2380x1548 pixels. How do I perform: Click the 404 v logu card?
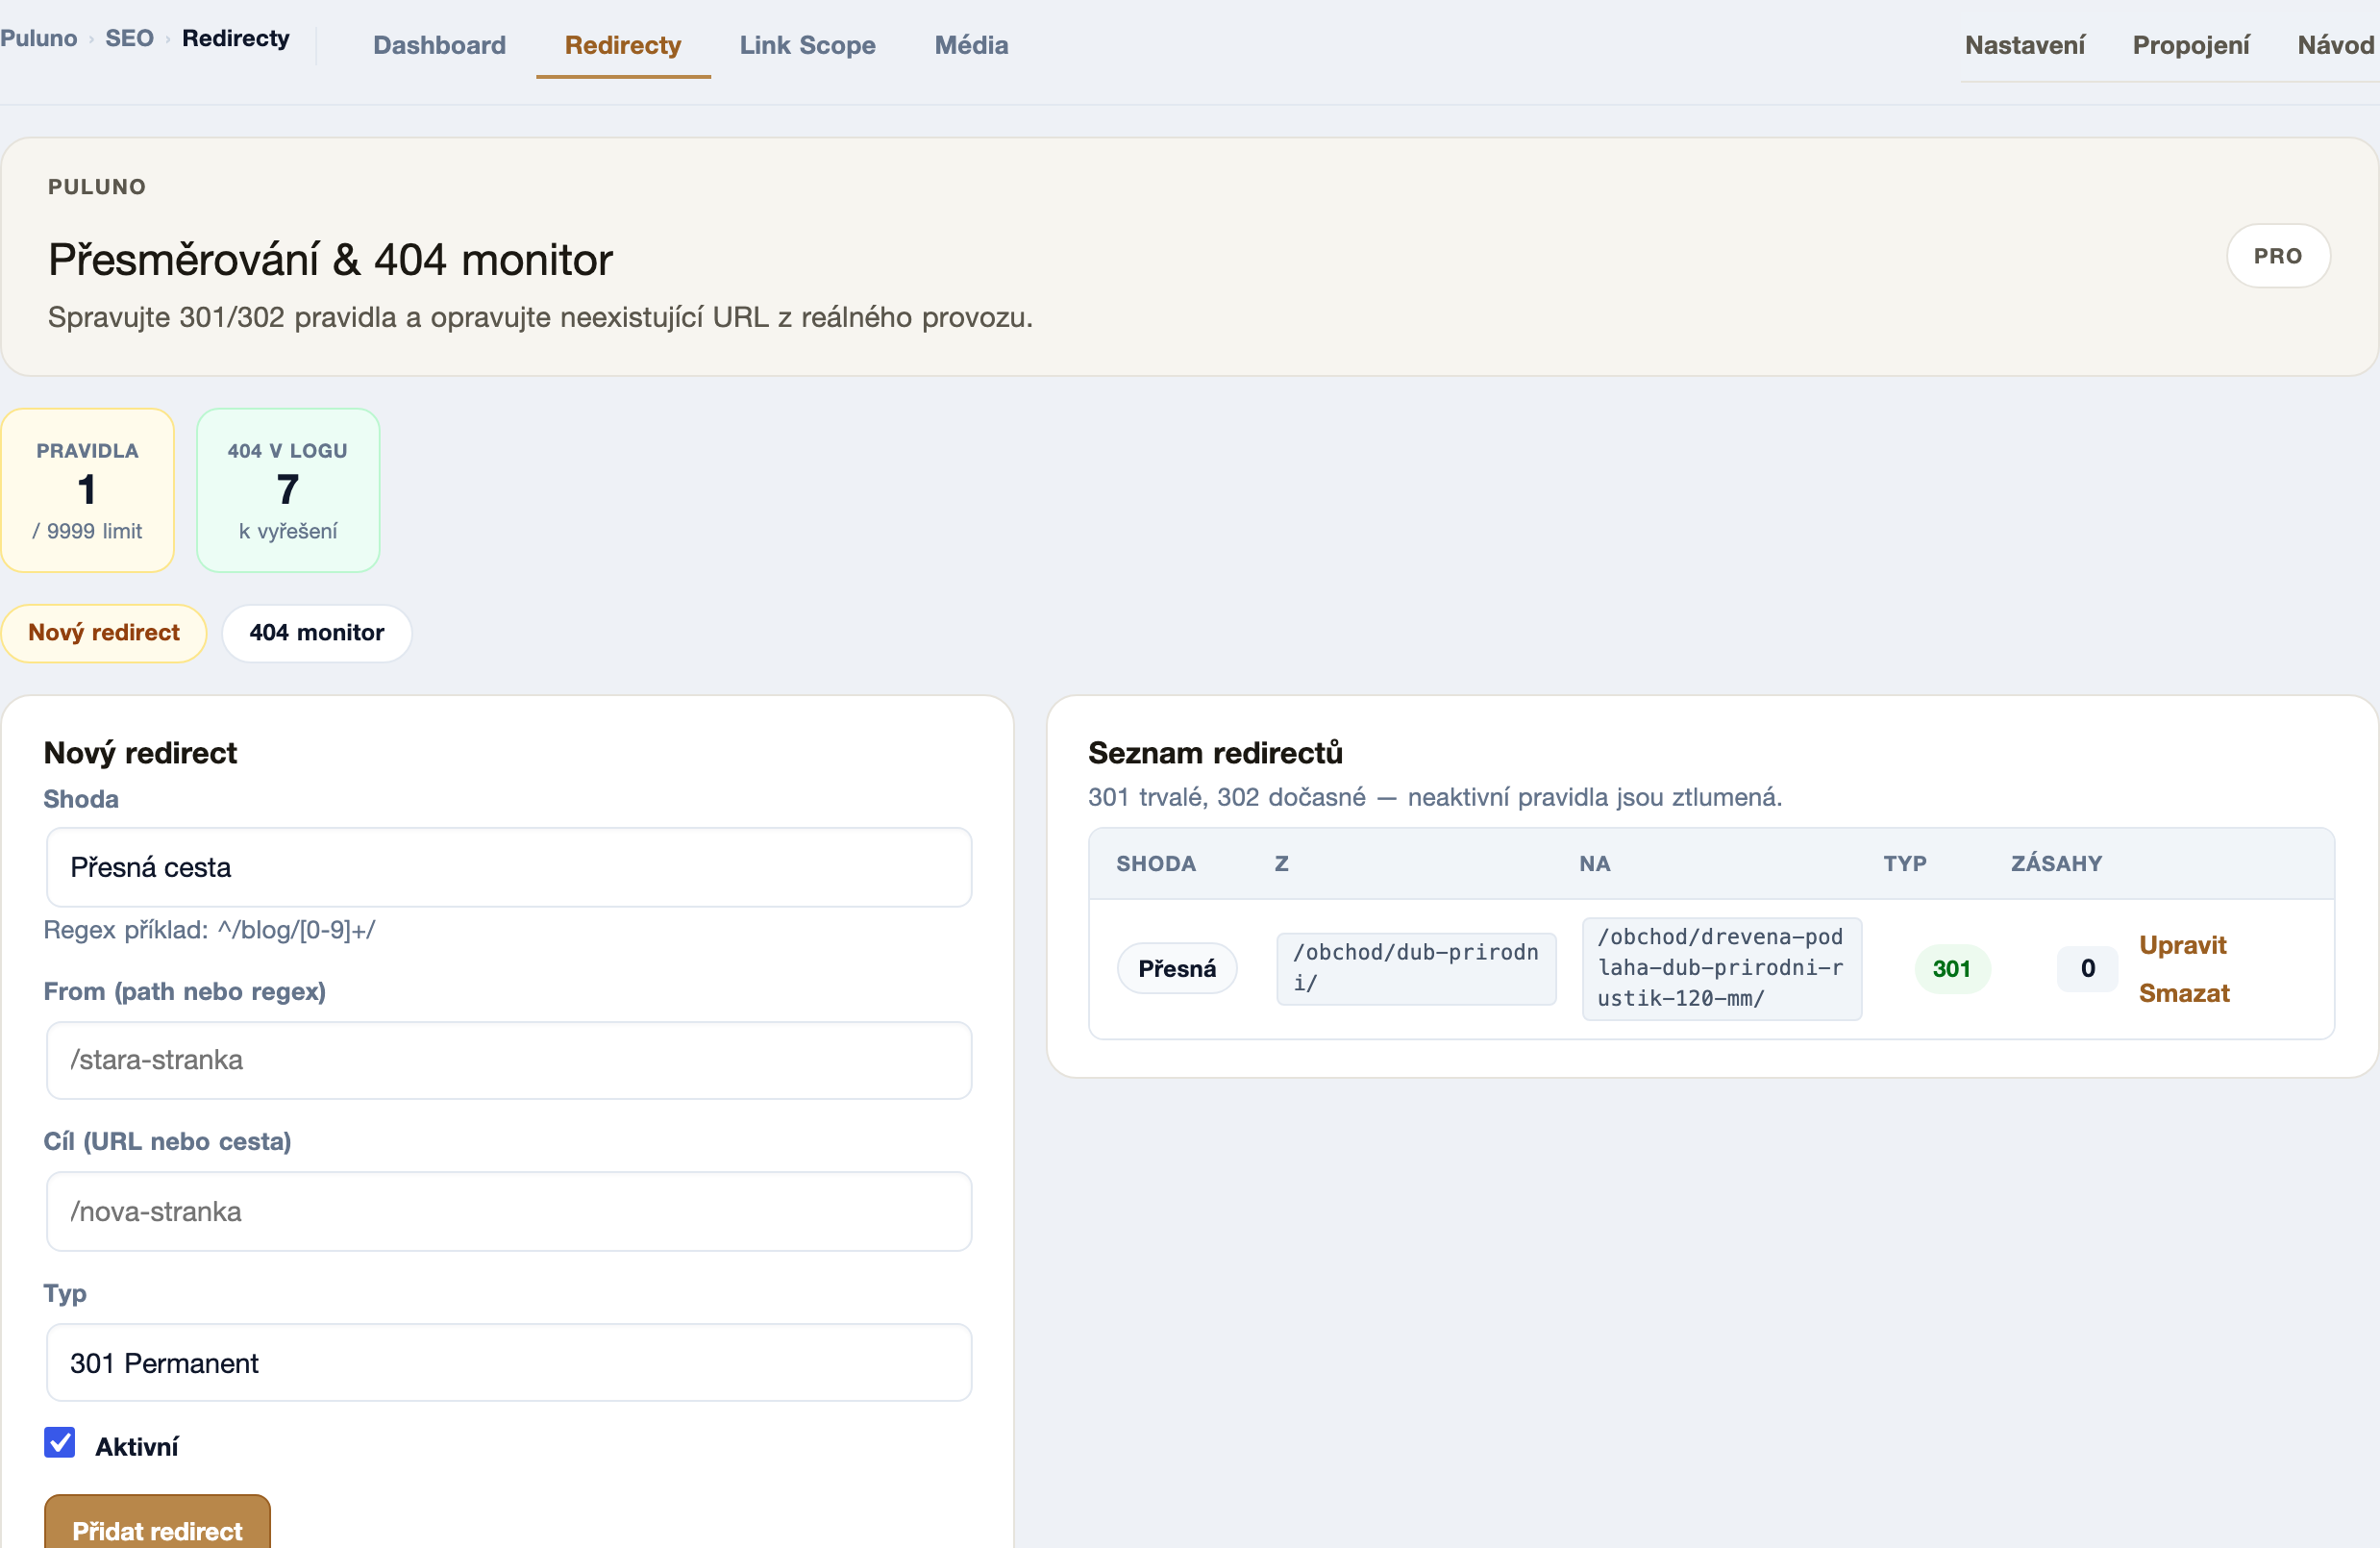coord(288,490)
